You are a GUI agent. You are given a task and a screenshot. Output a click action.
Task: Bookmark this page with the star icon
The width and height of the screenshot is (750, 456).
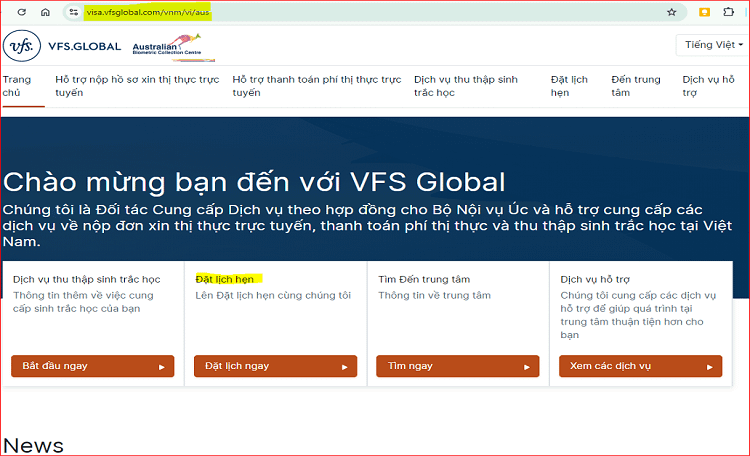[x=671, y=12]
